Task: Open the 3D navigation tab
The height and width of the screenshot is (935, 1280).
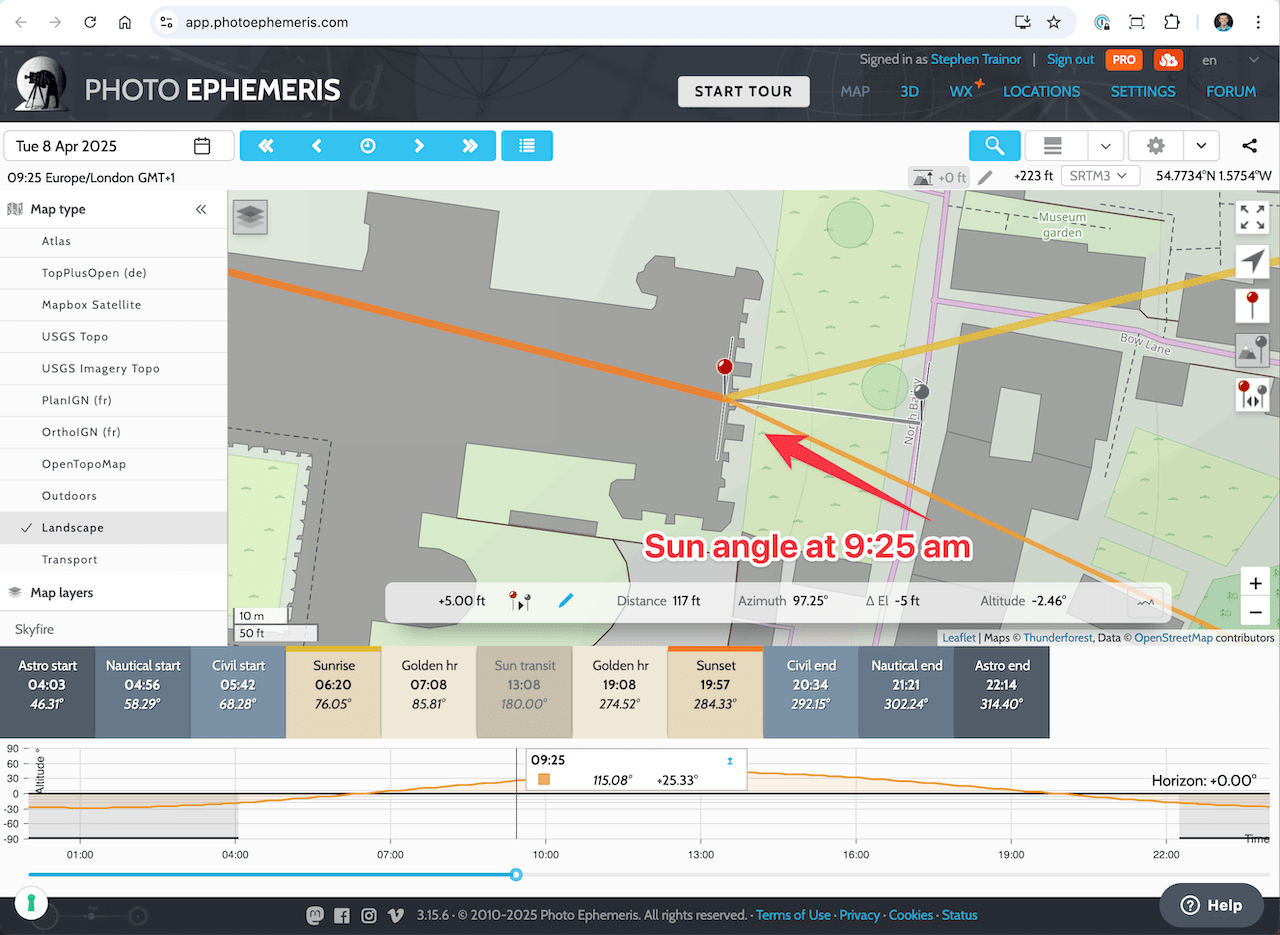Action: point(909,91)
